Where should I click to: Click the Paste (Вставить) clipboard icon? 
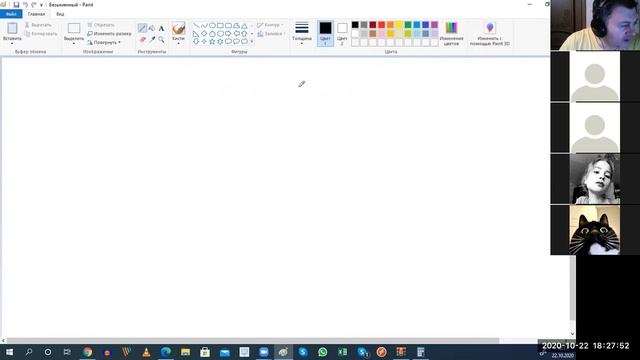point(12,28)
